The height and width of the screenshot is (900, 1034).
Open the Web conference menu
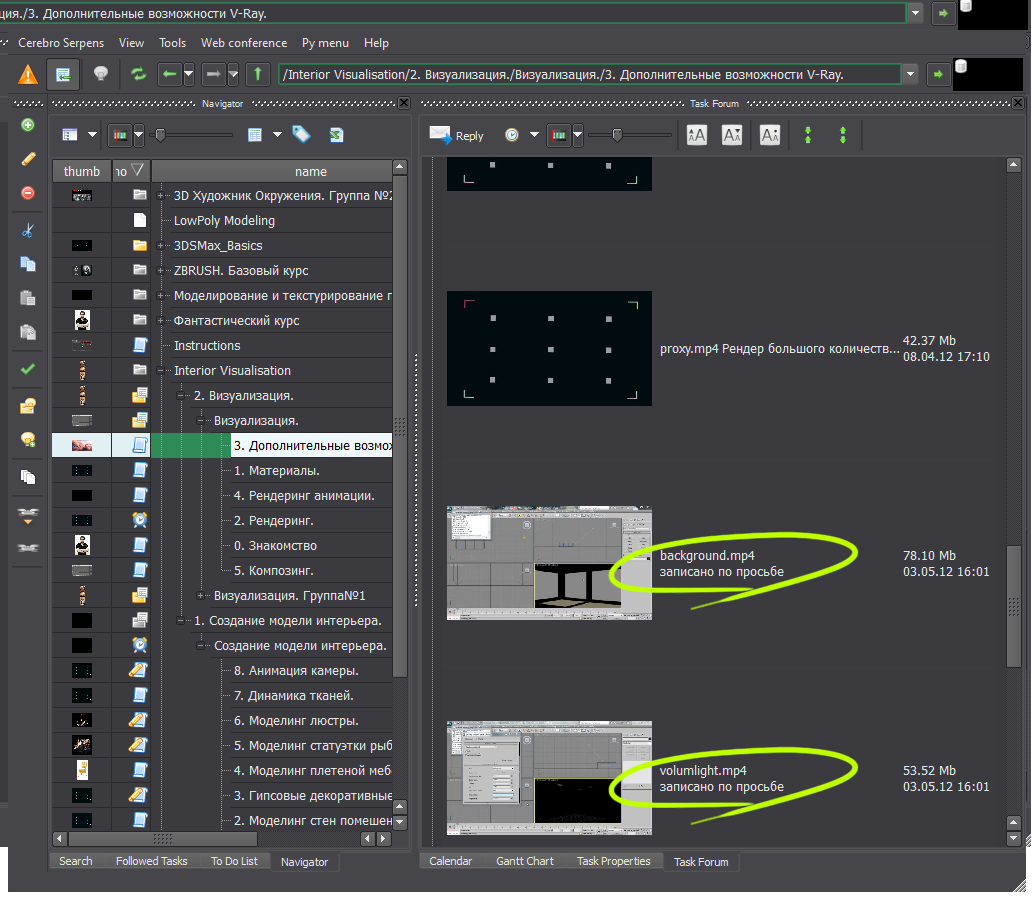(x=243, y=43)
